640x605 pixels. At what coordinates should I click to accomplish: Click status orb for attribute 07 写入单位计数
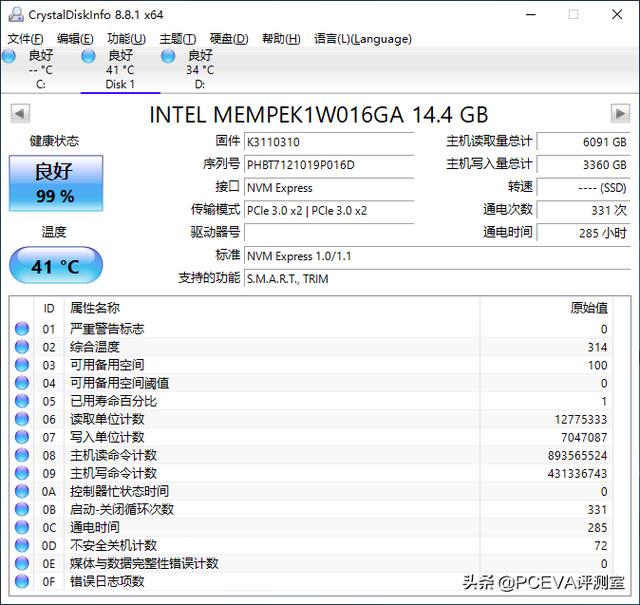[x=22, y=437]
